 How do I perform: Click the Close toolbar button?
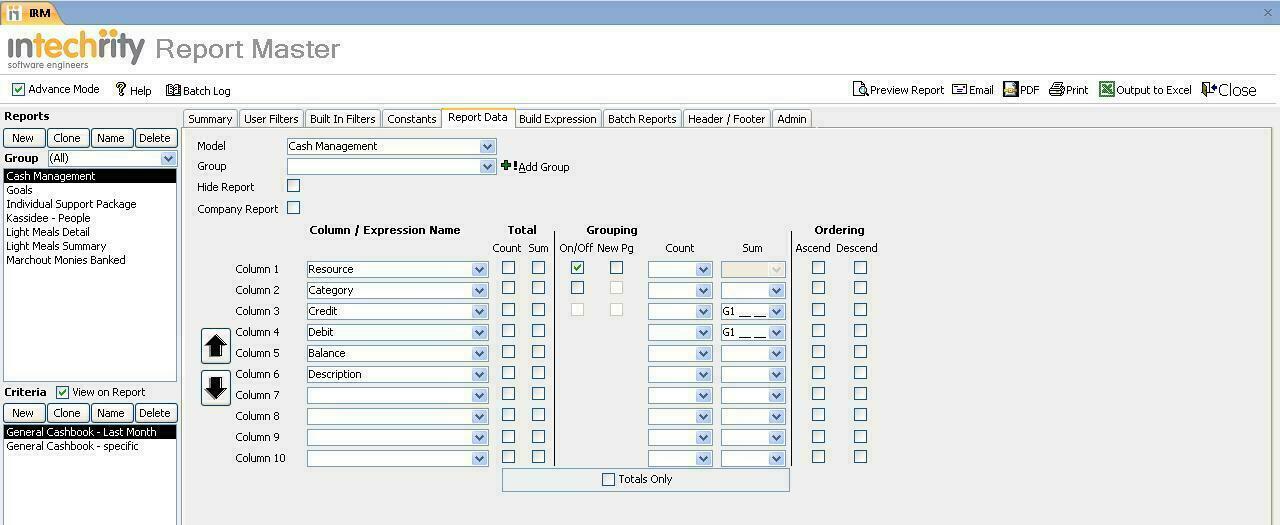point(1229,89)
